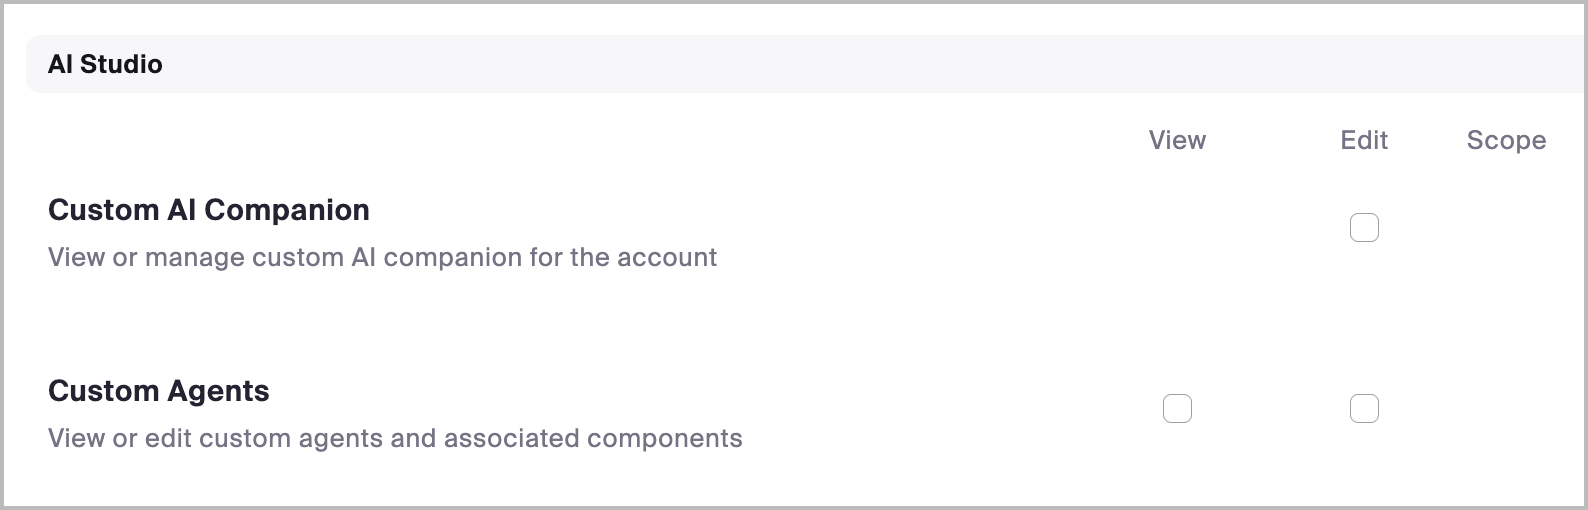Collapse the AI Studio permissions group
The width and height of the screenshot is (1588, 510).
[105, 64]
